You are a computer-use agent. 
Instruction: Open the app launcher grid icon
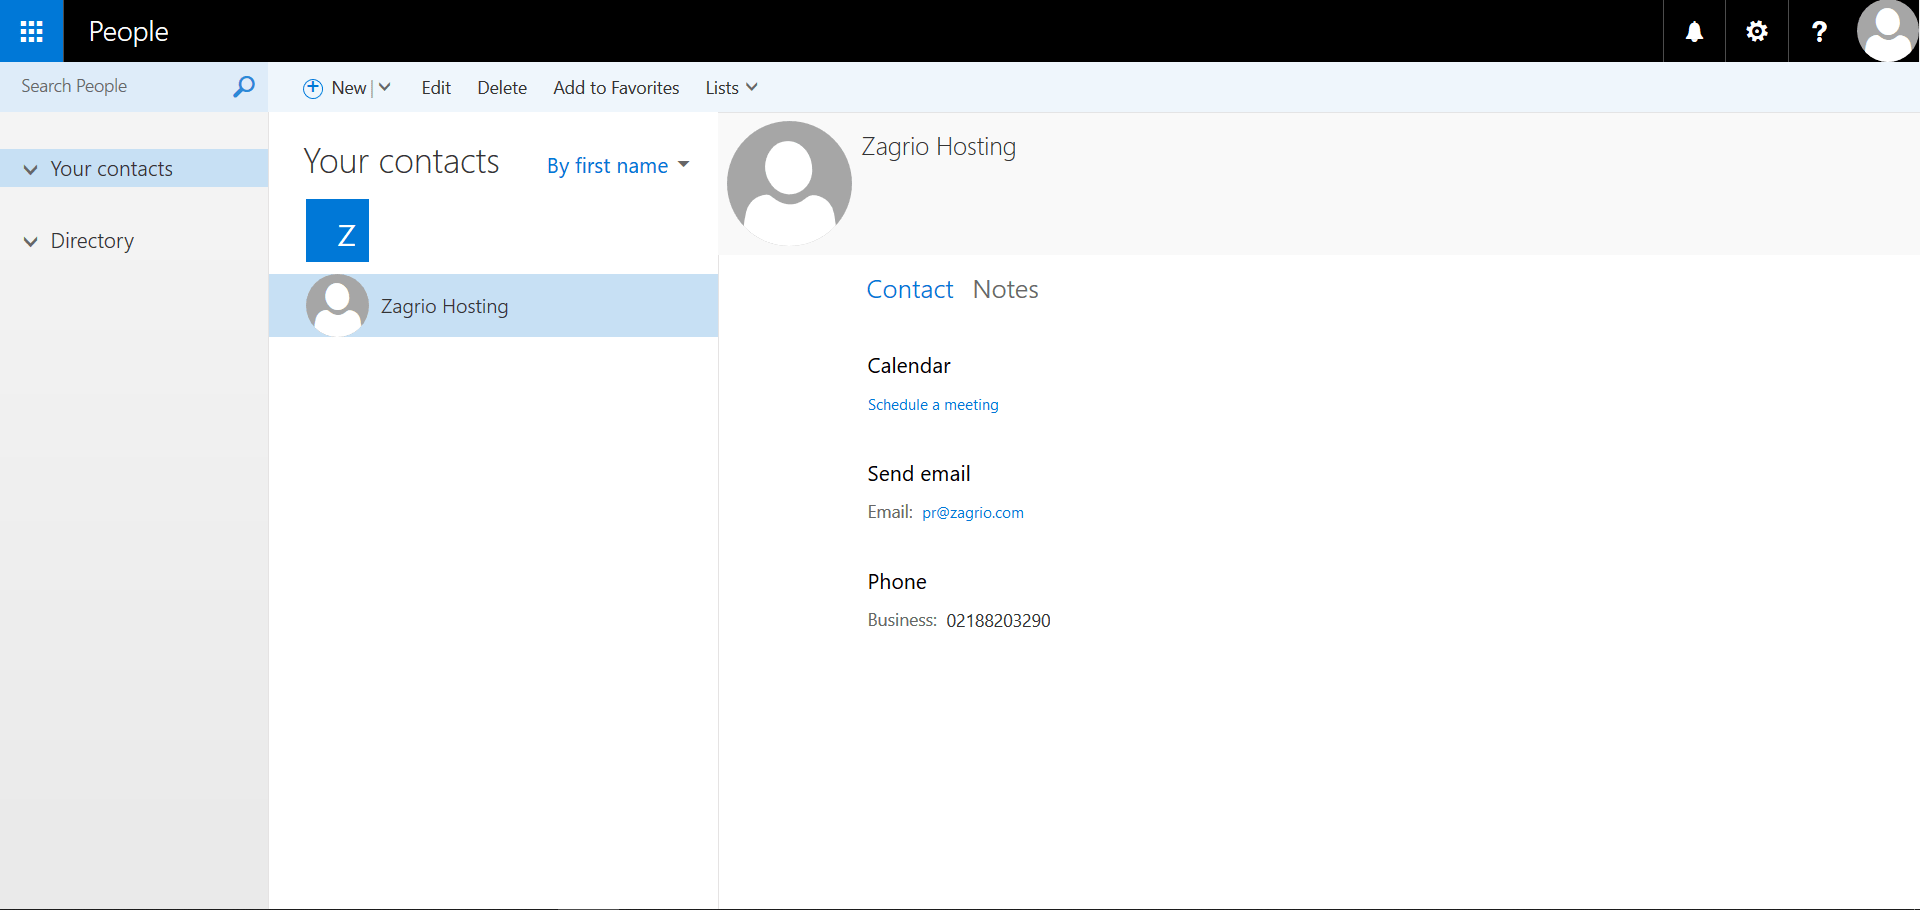pos(32,31)
